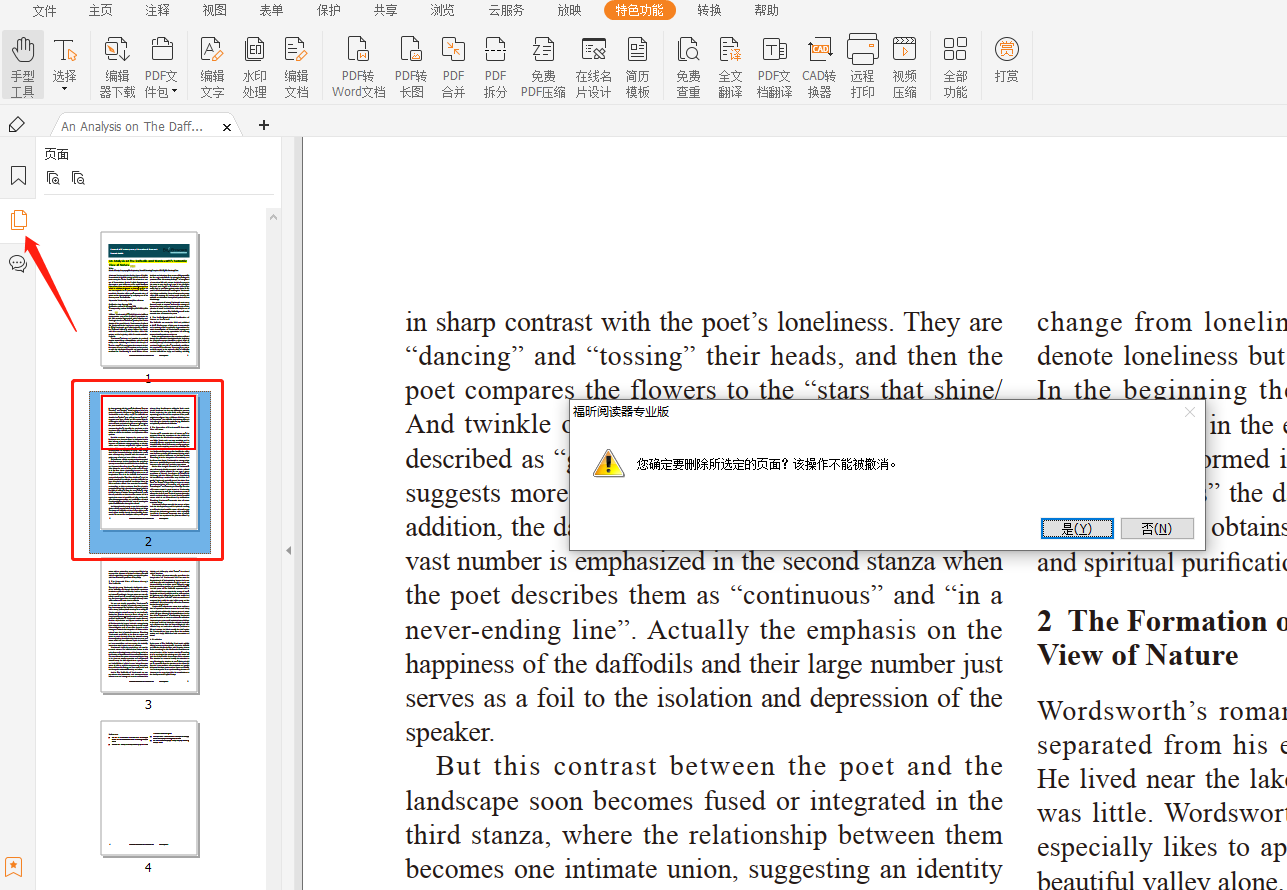Switch to the 转换 ribbon tab
Image resolution: width=1287 pixels, height=890 pixels.
click(x=710, y=10)
